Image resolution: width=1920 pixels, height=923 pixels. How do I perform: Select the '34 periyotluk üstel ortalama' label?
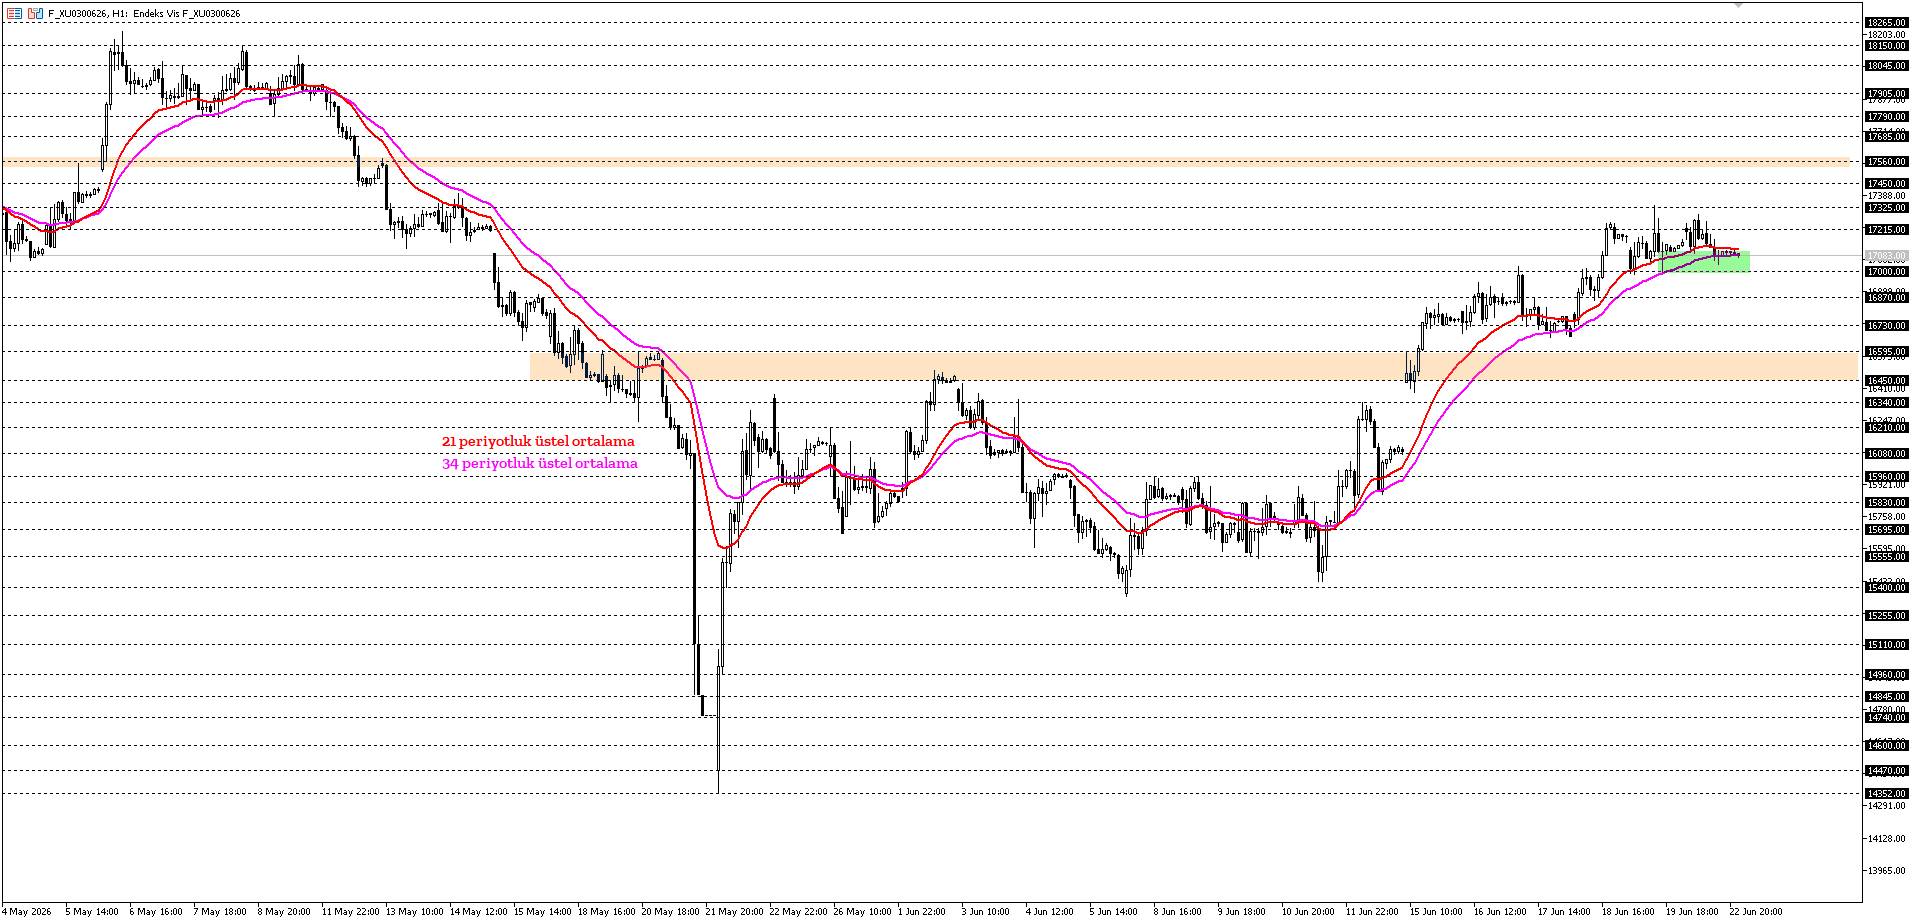pyautogui.click(x=540, y=464)
